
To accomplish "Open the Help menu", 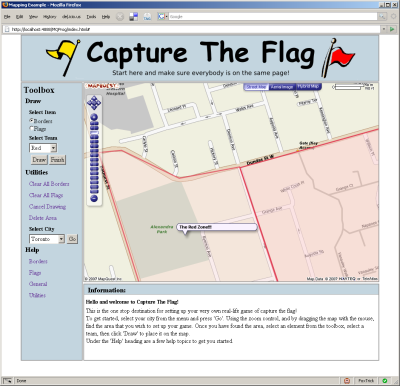I will [106, 17].
